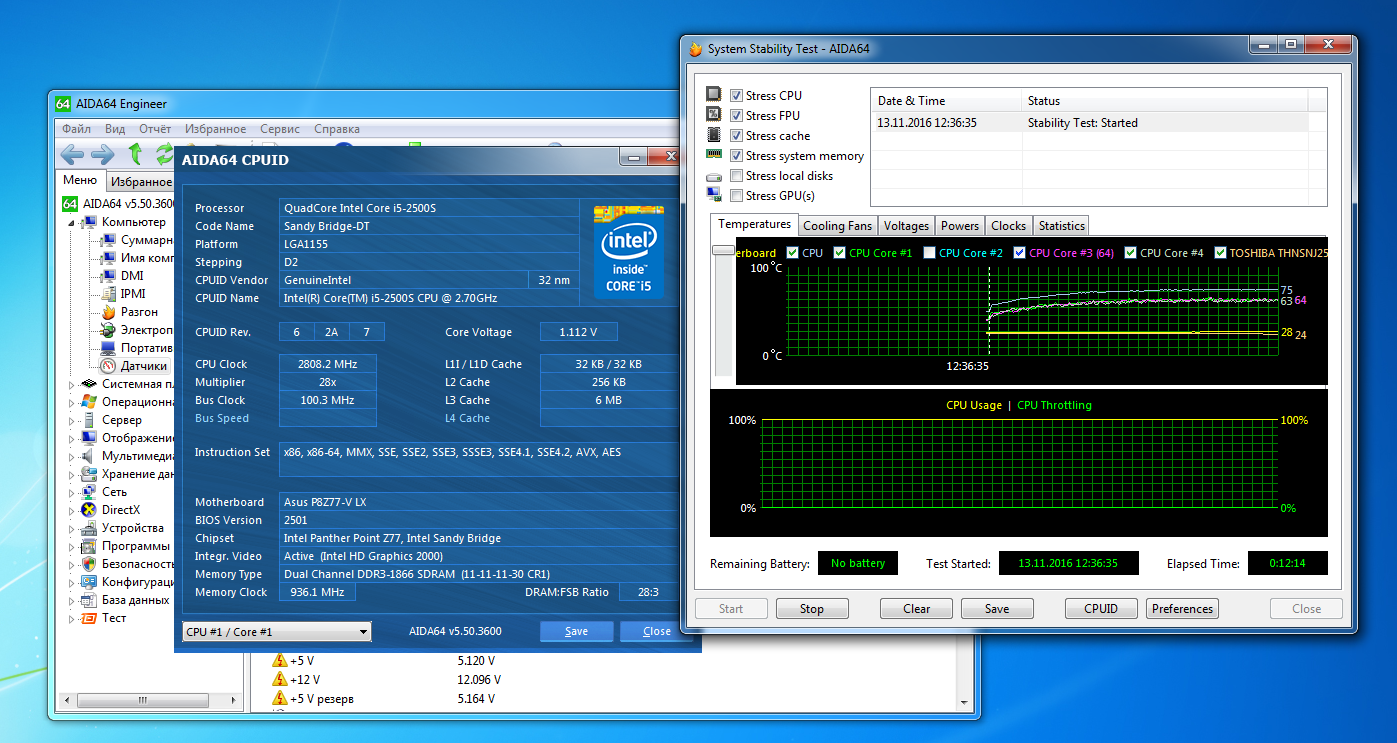Click the Электропитание plug icon
The image size is (1397, 743).
[x=109, y=330]
